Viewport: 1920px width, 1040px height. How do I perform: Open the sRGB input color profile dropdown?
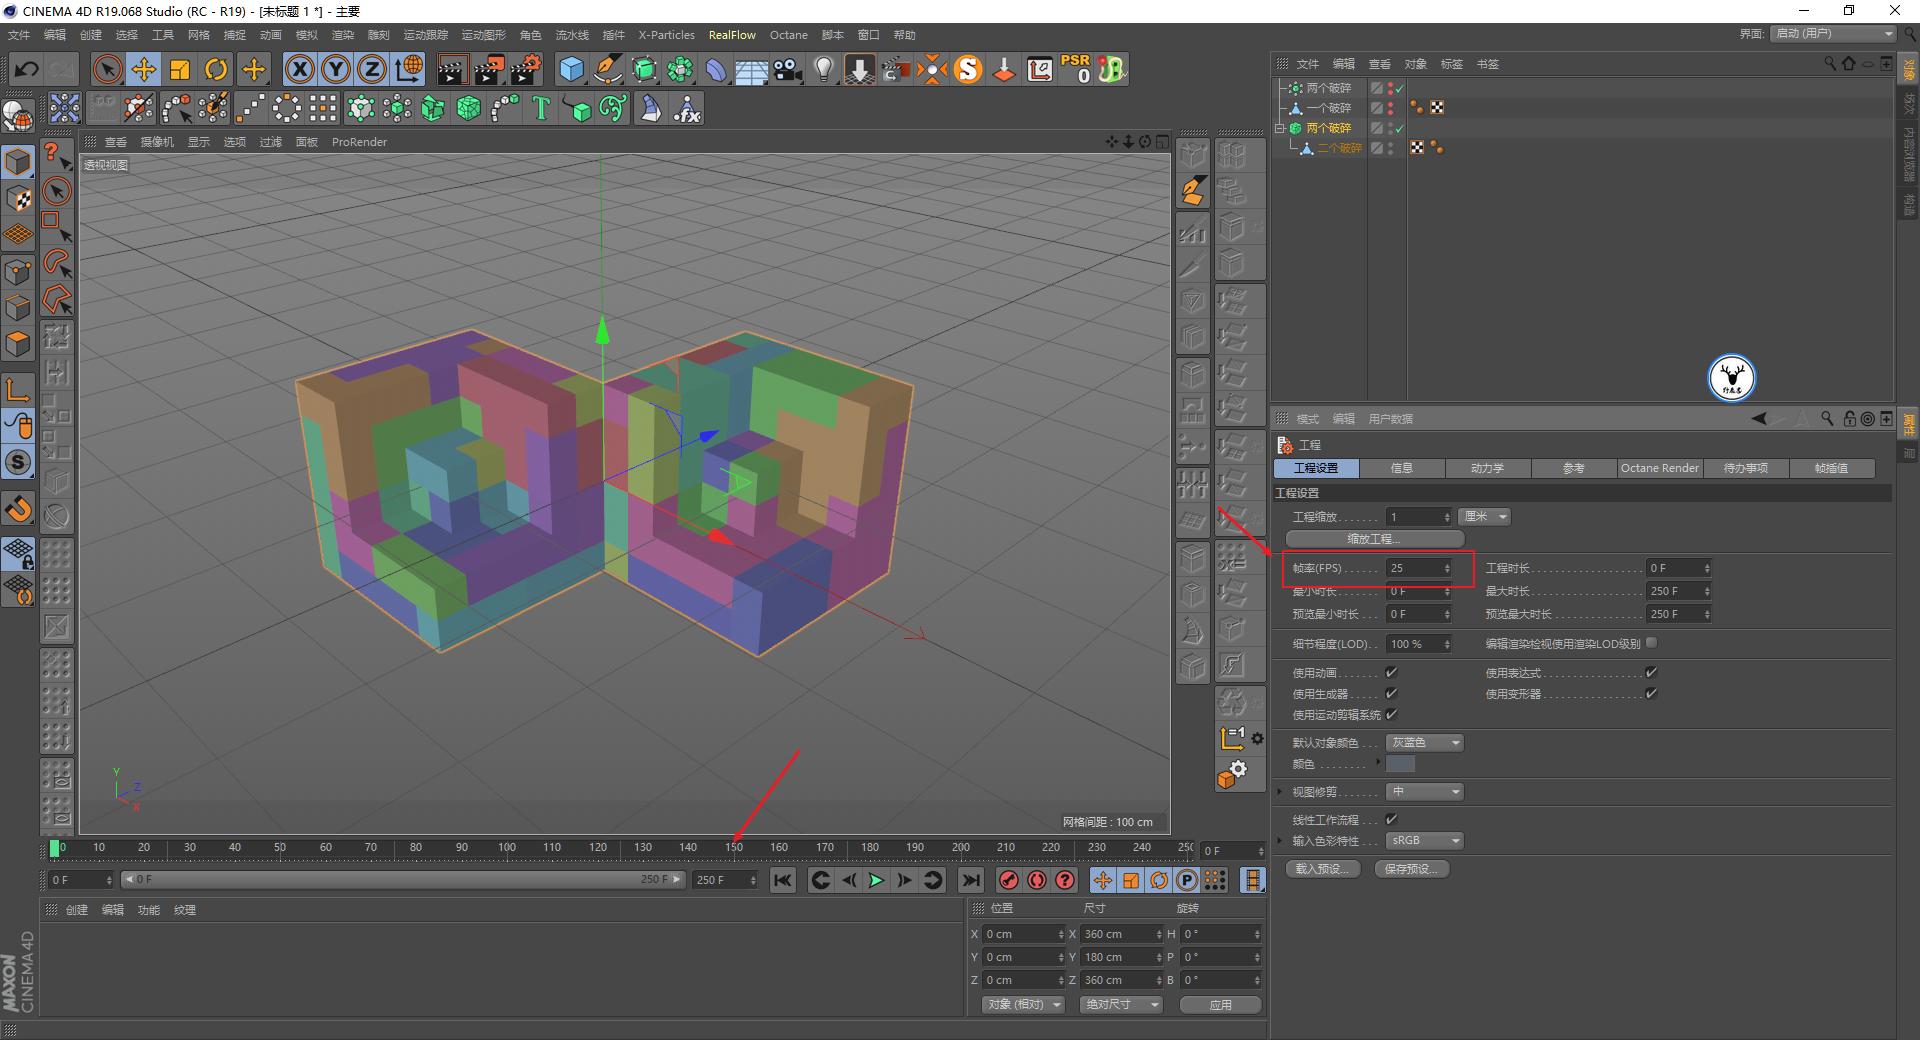coord(1423,840)
